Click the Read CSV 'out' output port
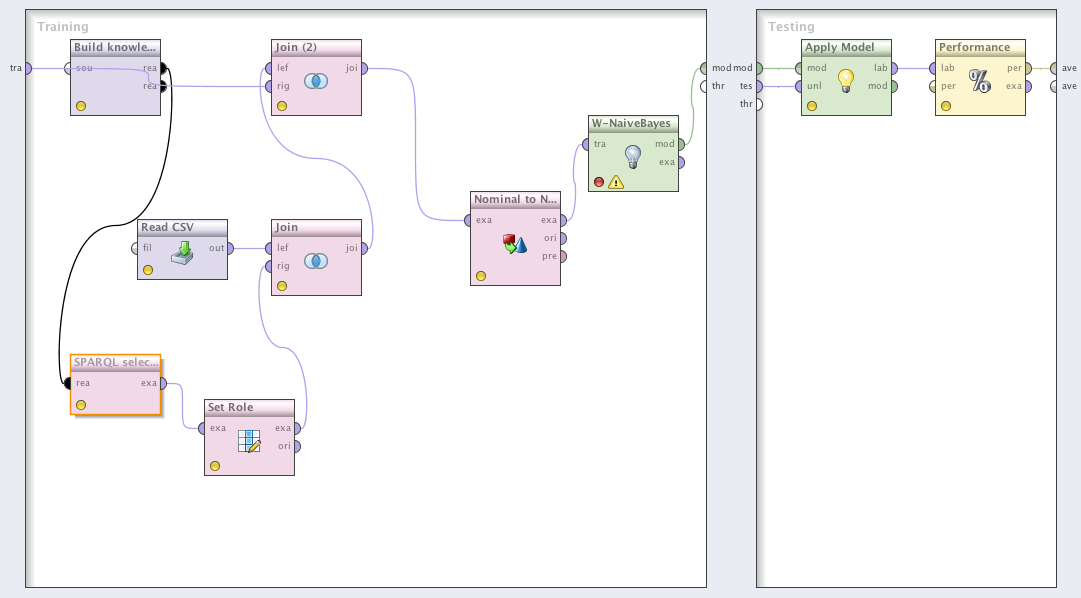The image size is (1081, 598). [x=230, y=248]
